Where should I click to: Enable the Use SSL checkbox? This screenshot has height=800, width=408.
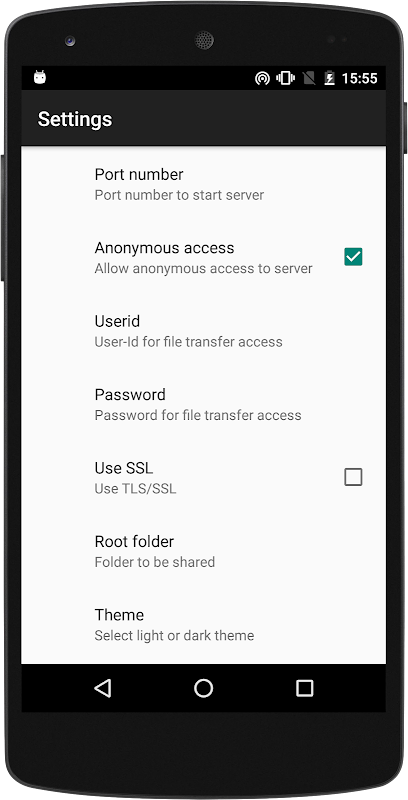coord(353,477)
